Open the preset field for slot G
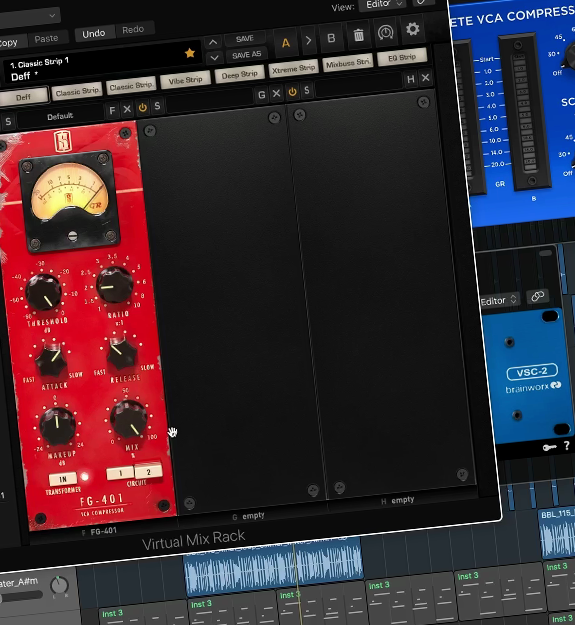Screen dimensions: 575x625 (x=210, y=101)
